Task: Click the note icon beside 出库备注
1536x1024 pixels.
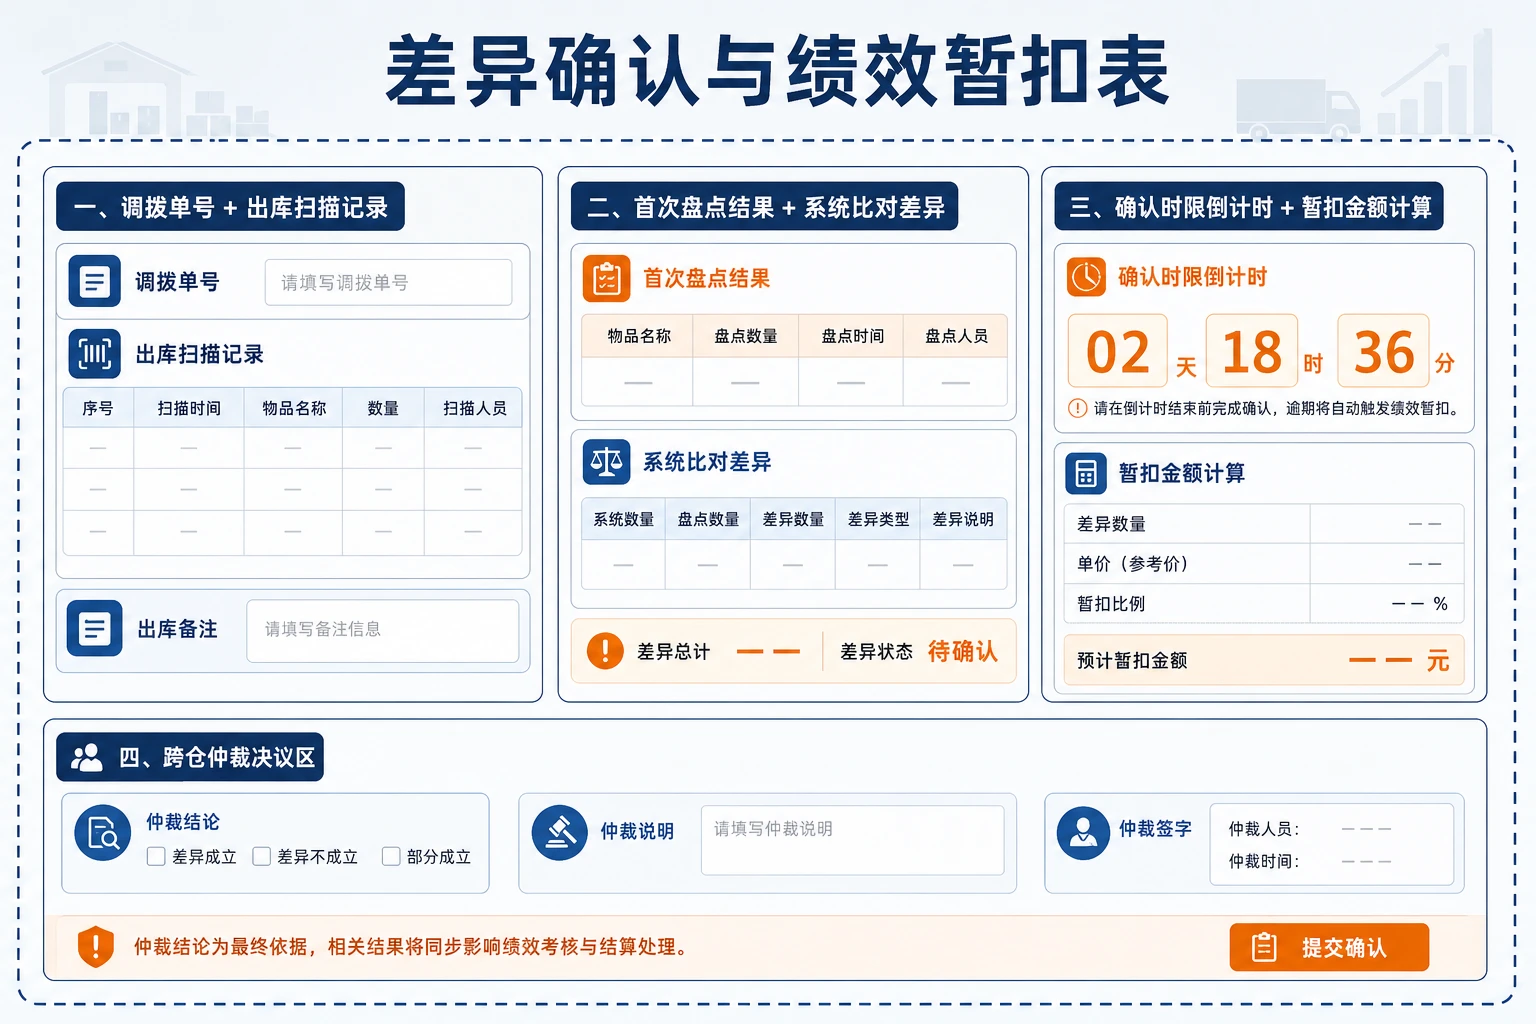Action: 95,628
